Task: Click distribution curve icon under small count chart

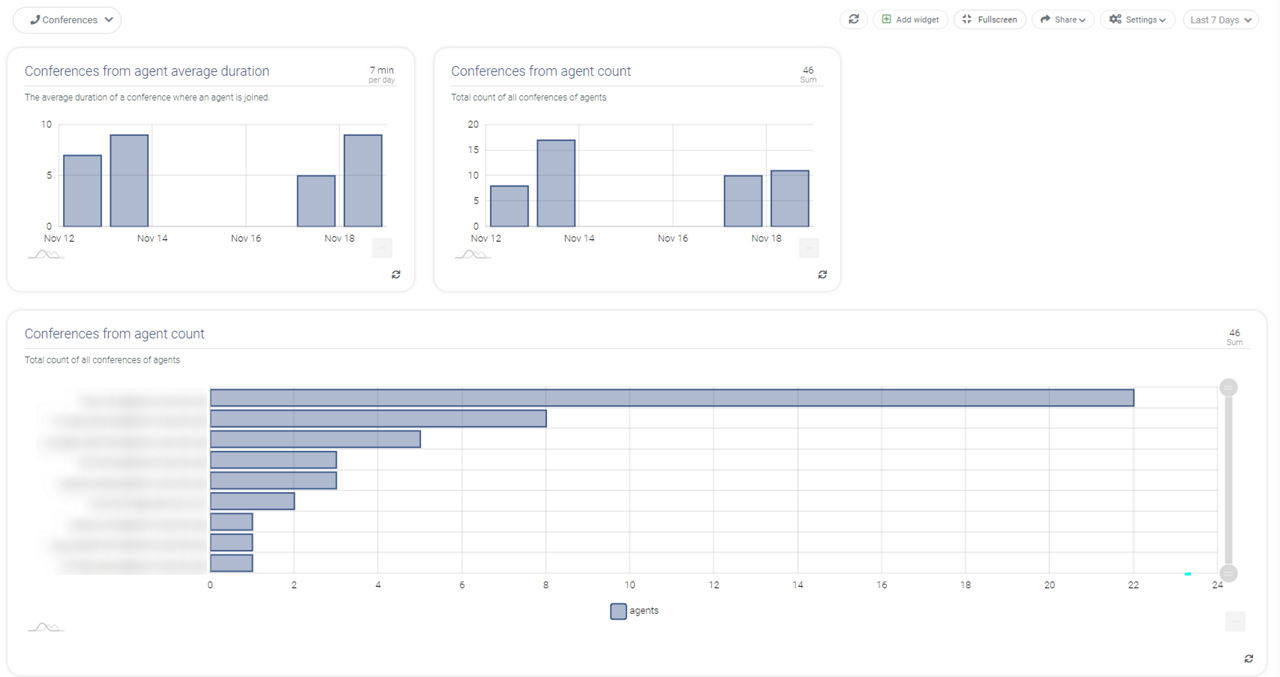Action: (x=472, y=254)
